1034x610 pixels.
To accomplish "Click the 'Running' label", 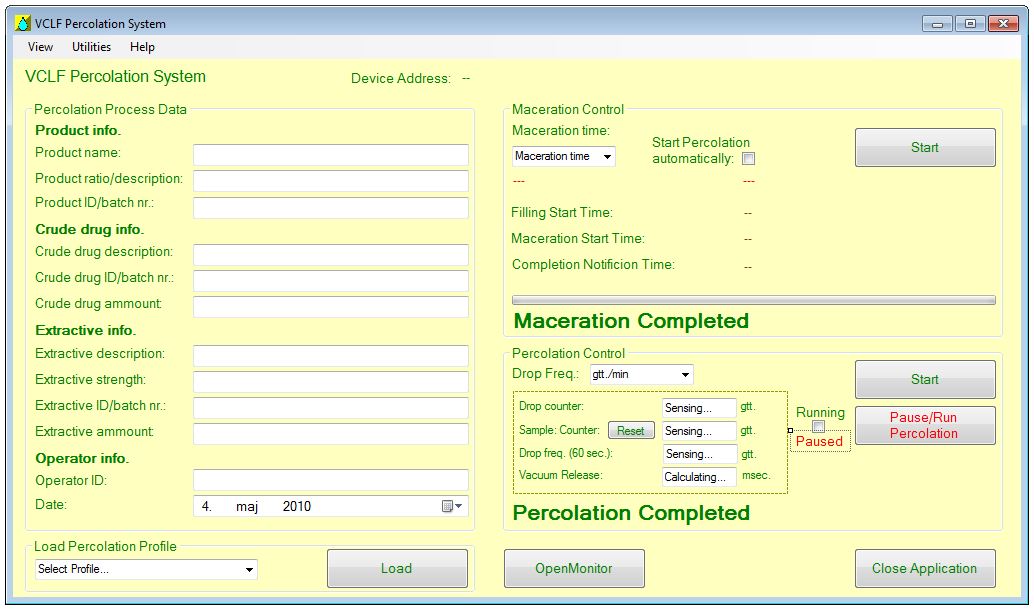I will click(820, 412).
